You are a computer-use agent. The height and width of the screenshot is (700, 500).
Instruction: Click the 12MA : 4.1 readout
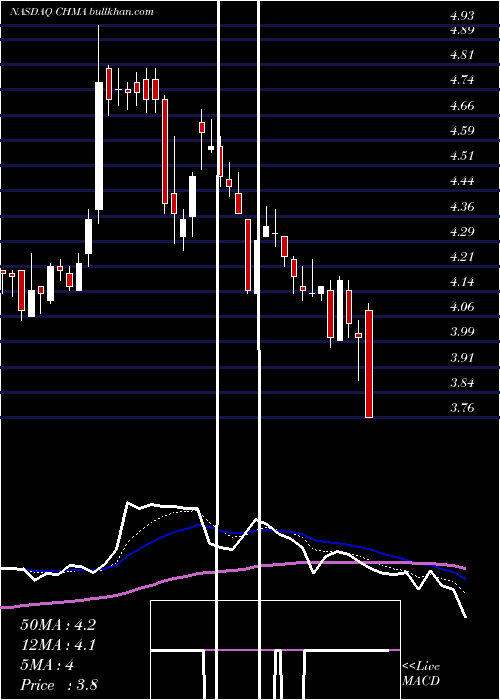pos(58,645)
